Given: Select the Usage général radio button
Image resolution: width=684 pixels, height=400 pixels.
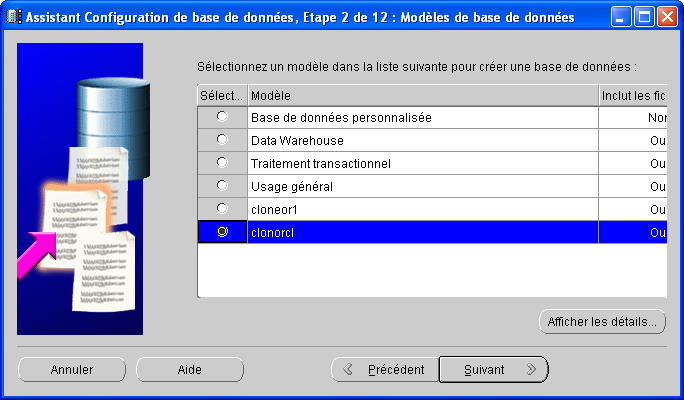Looking at the screenshot, I should (x=222, y=186).
